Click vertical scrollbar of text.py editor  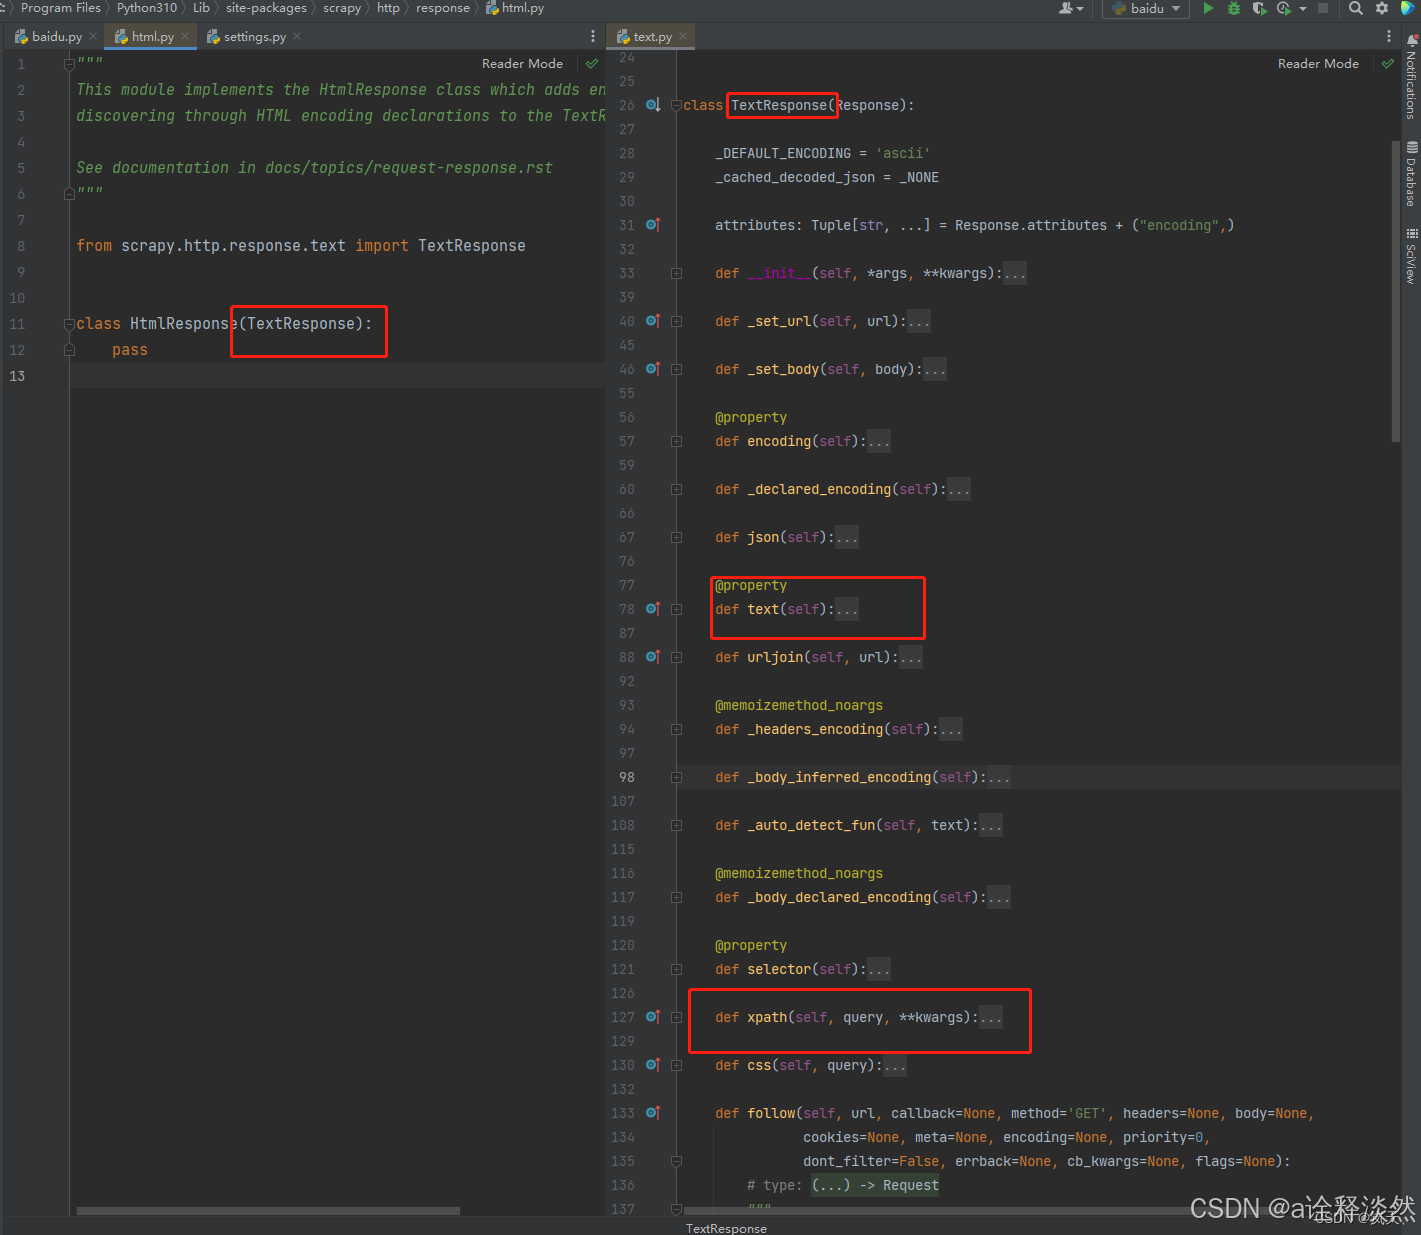coord(1396,291)
